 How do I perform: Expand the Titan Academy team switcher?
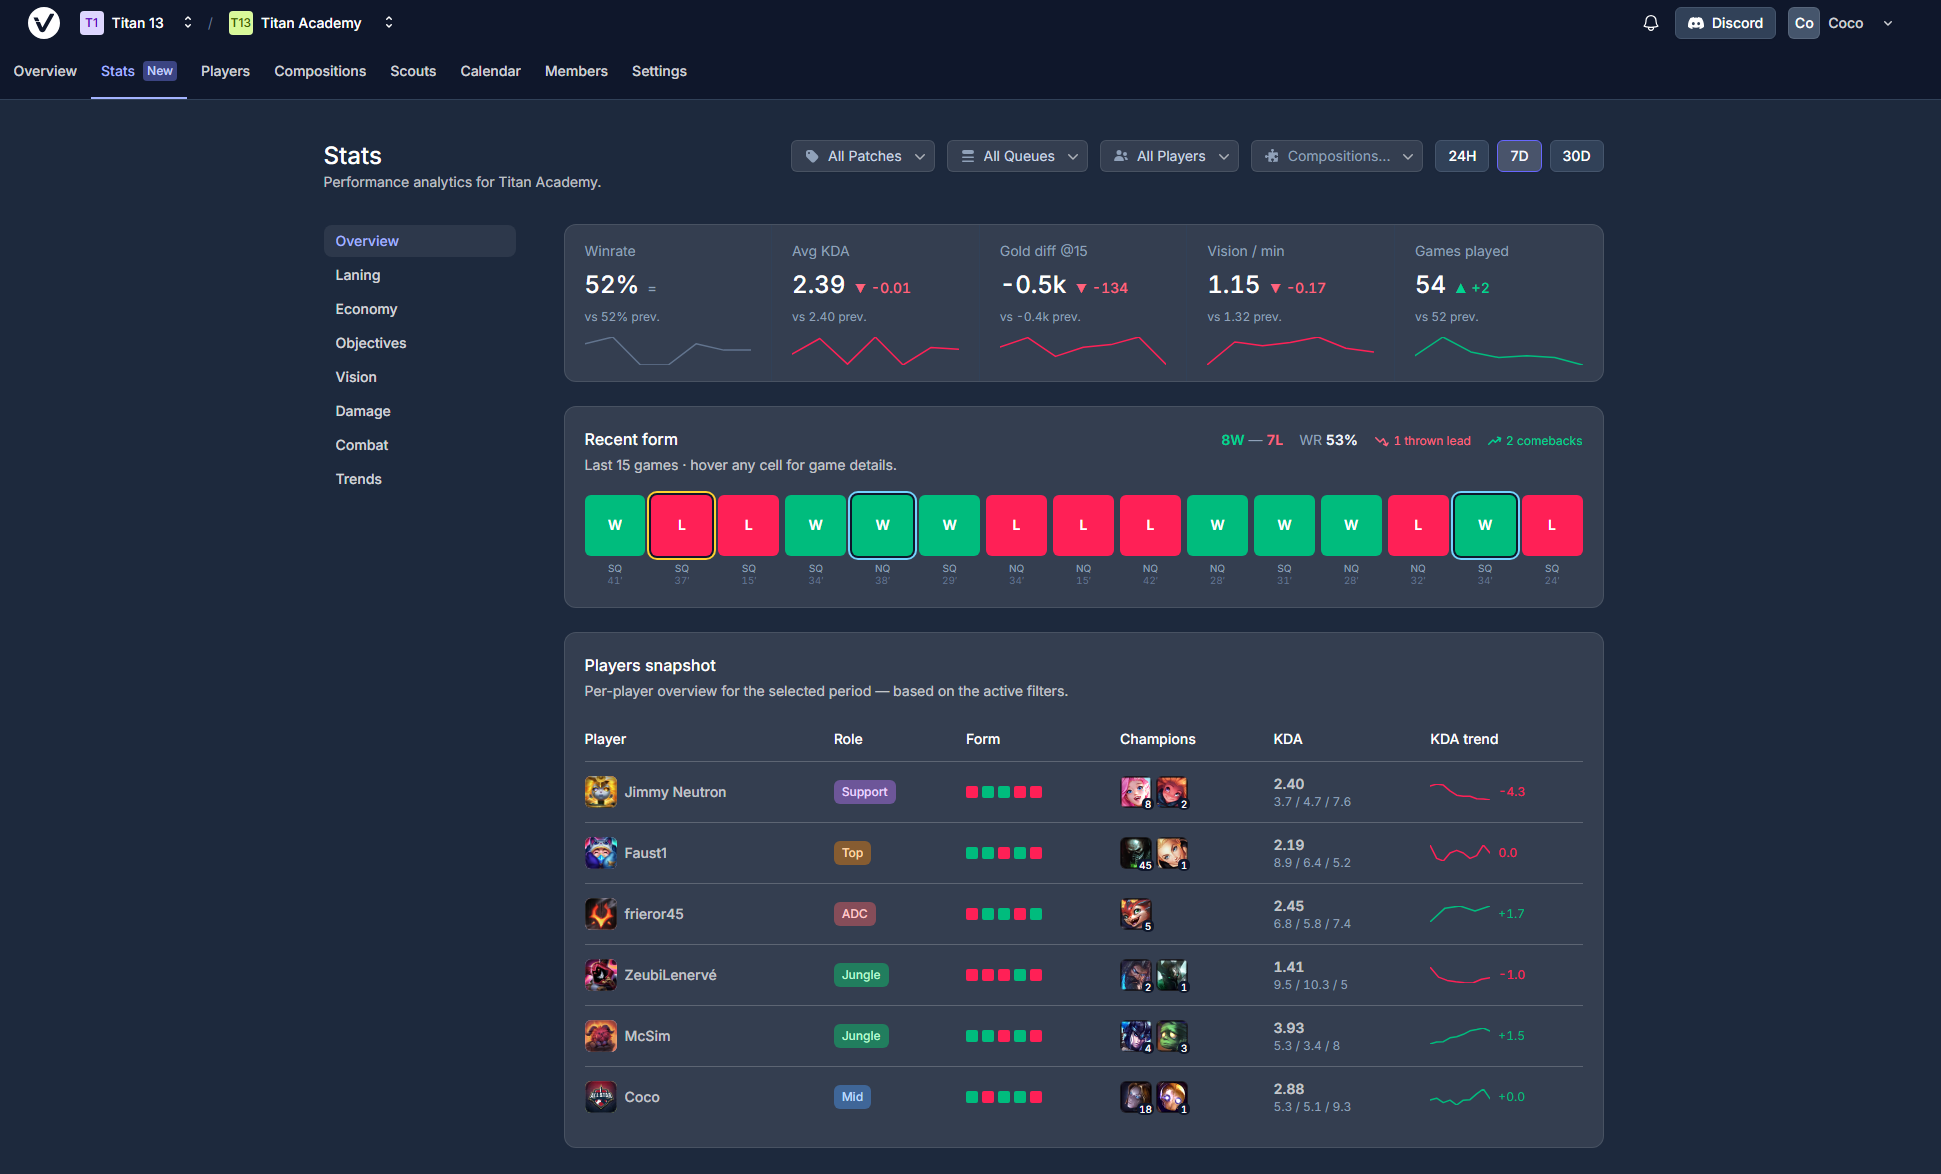(389, 23)
